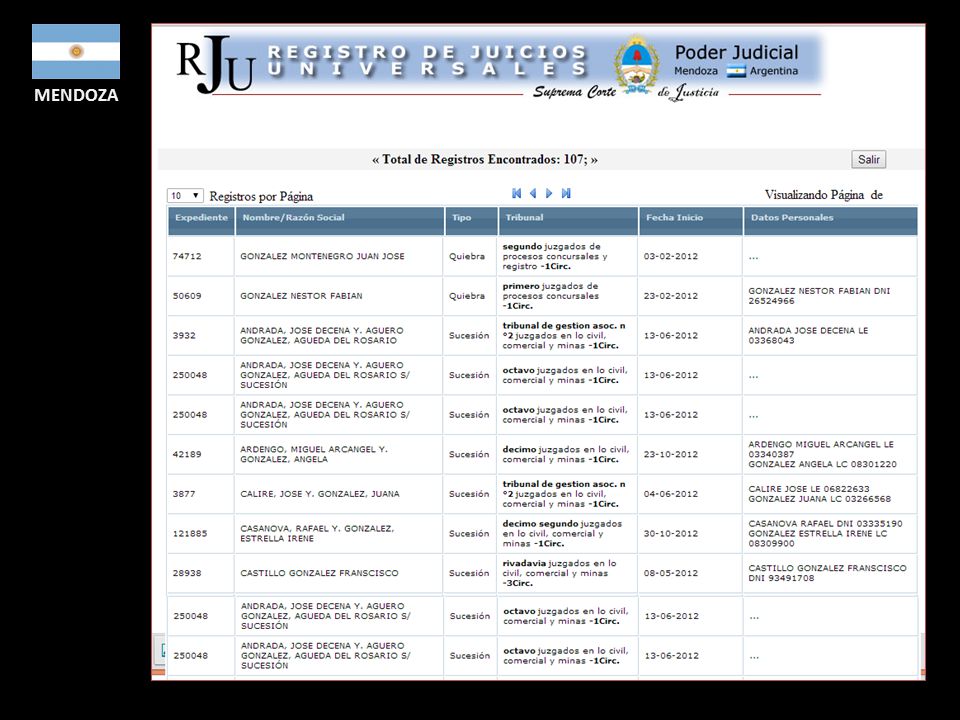Select expediente 74712 cell
The height and width of the screenshot is (720, 960).
pyautogui.click(x=201, y=257)
